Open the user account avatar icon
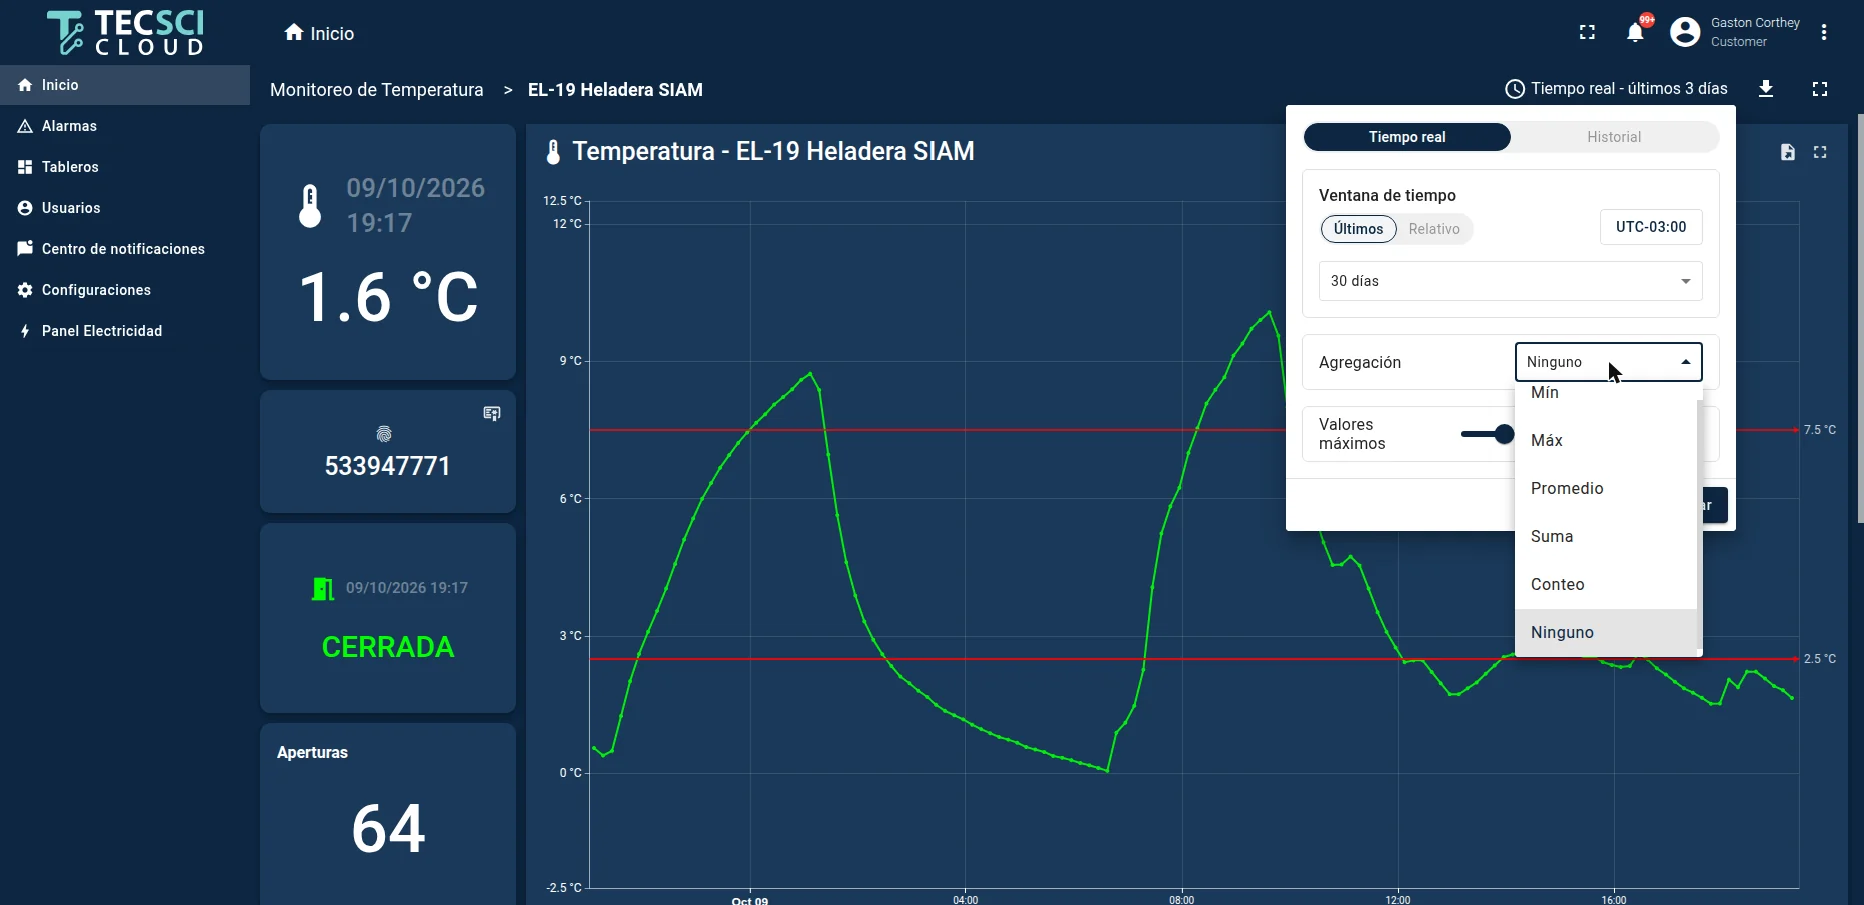The image size is (1864, 905). [1685, 33]
